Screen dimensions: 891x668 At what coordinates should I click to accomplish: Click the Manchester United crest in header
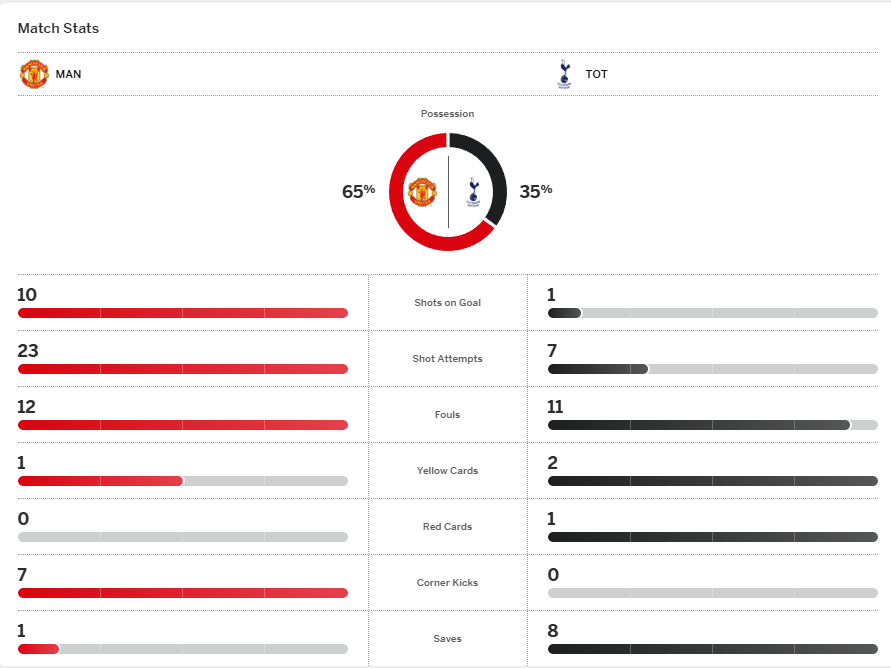click(x=34, y=74)
